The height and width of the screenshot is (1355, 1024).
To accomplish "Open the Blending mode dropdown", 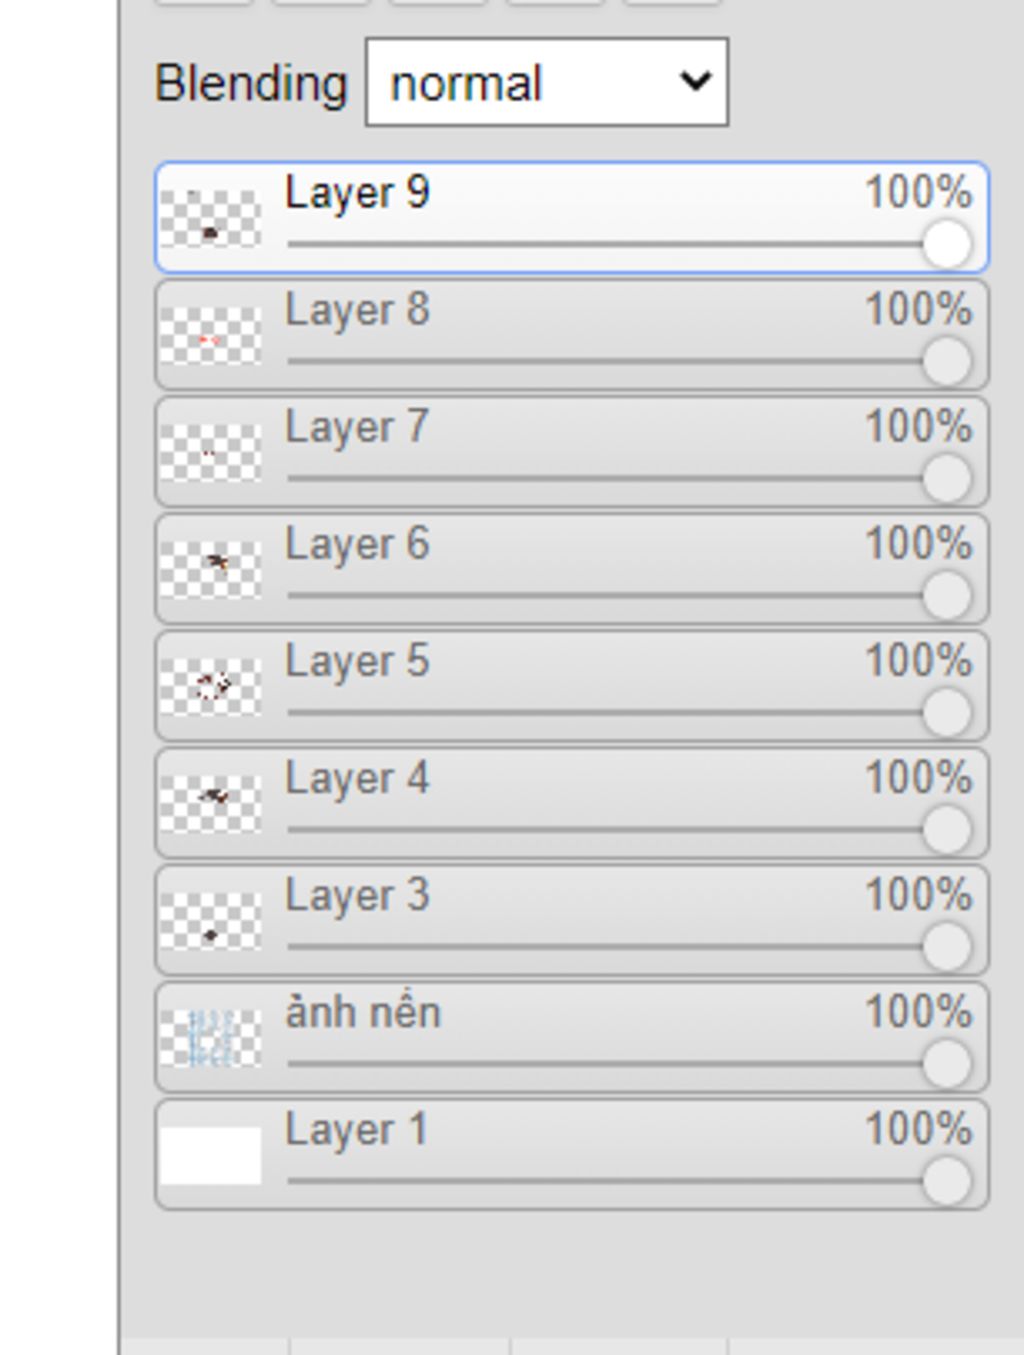I will click(x=547, y=82).
